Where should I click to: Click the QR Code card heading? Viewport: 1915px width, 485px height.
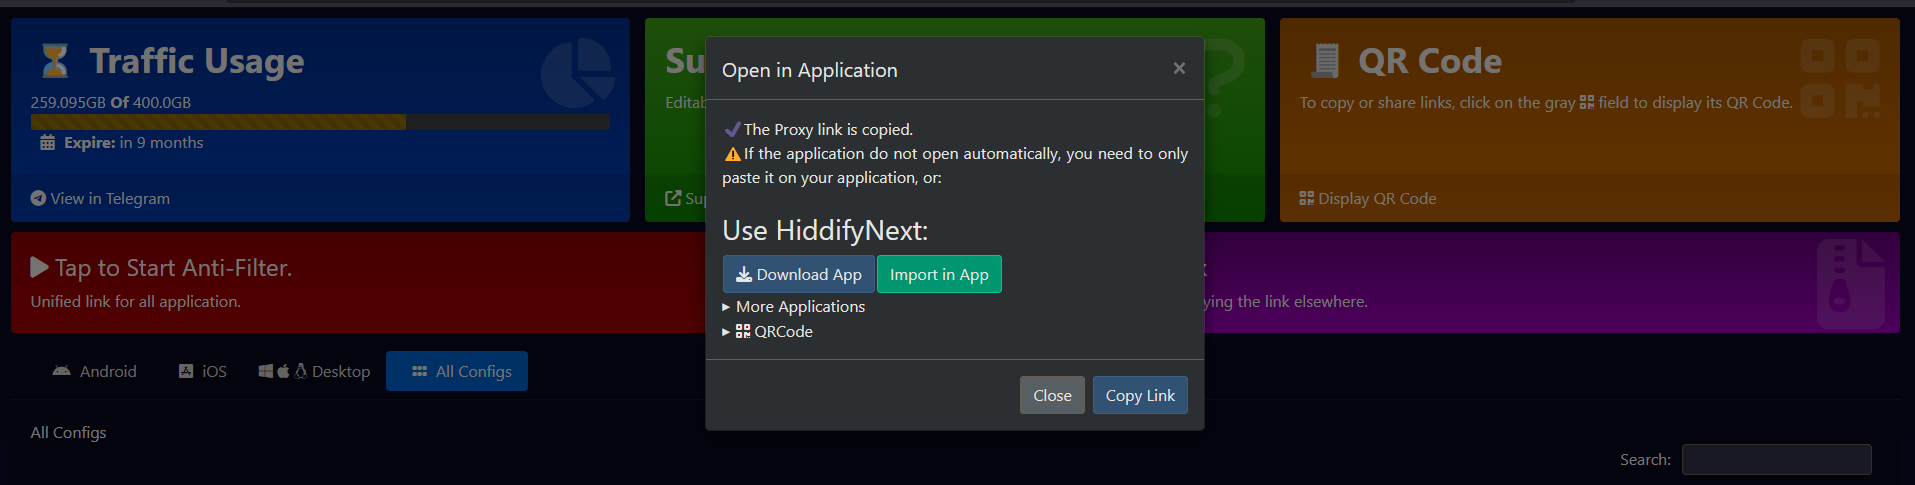click(1430, 61)
